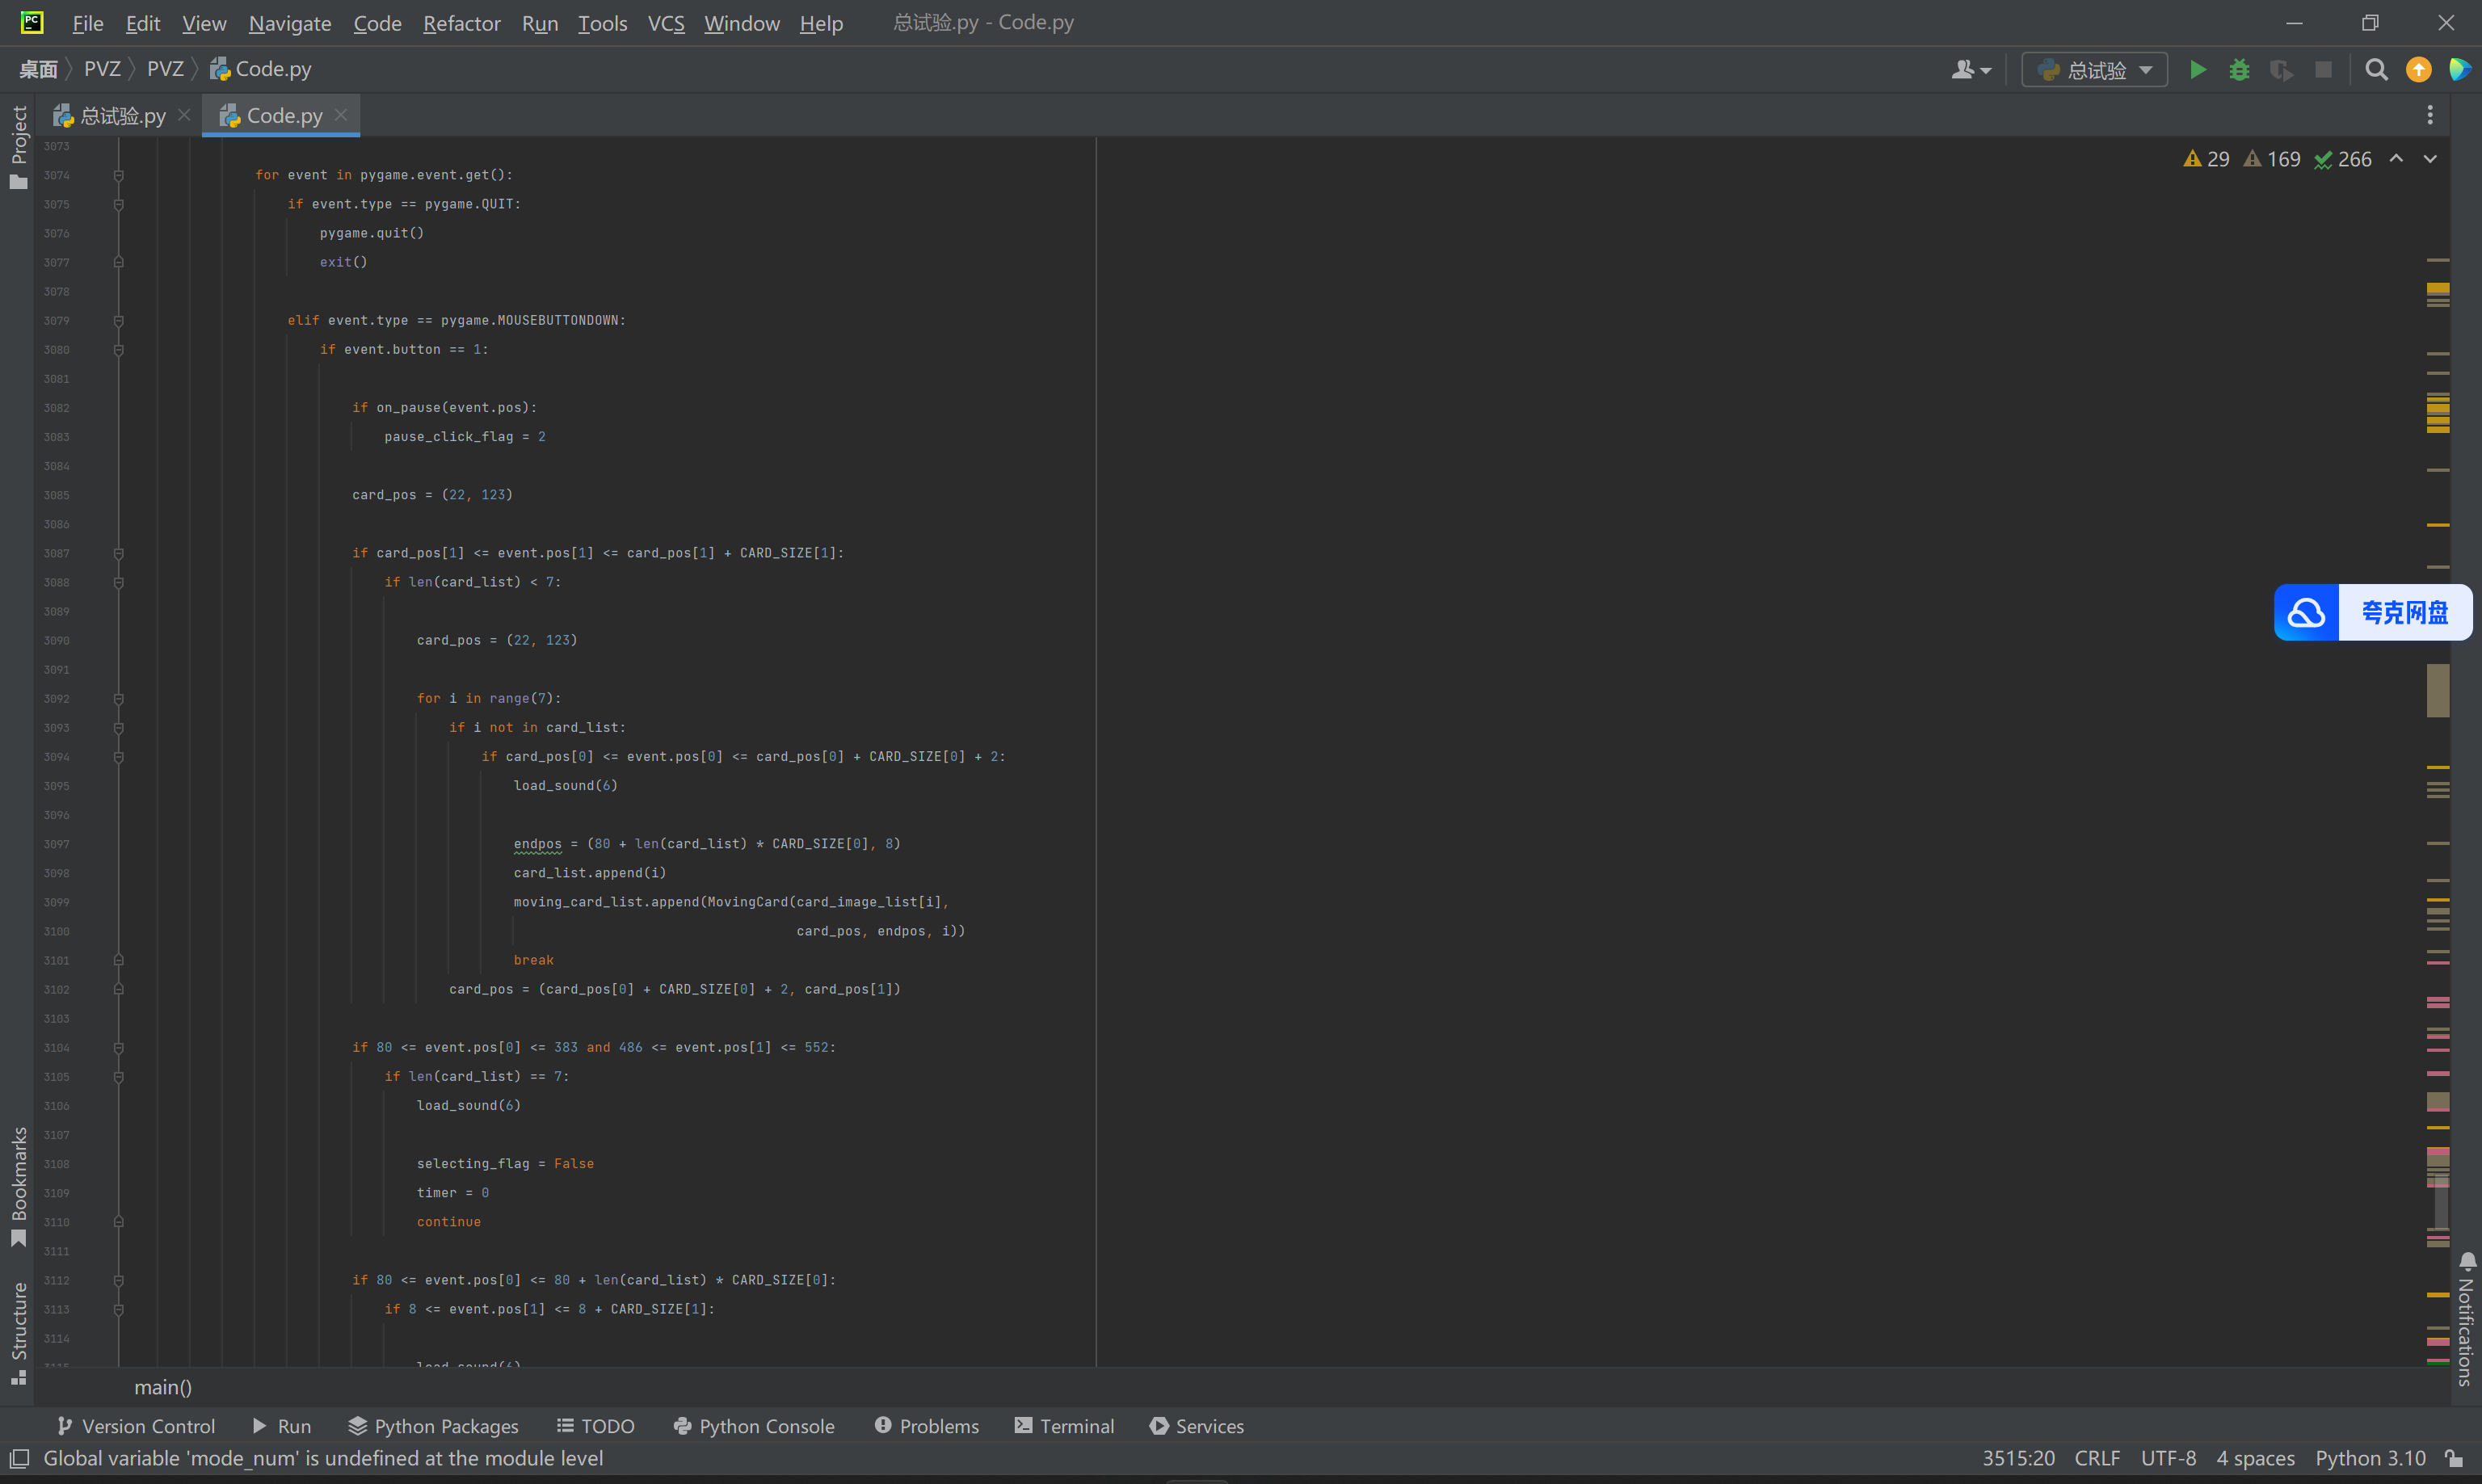The height and width of the screenshot is (1484, 2482).
Task: Go to the previous highlighted error with the up arrow
Action: (x=2396, y=159)
